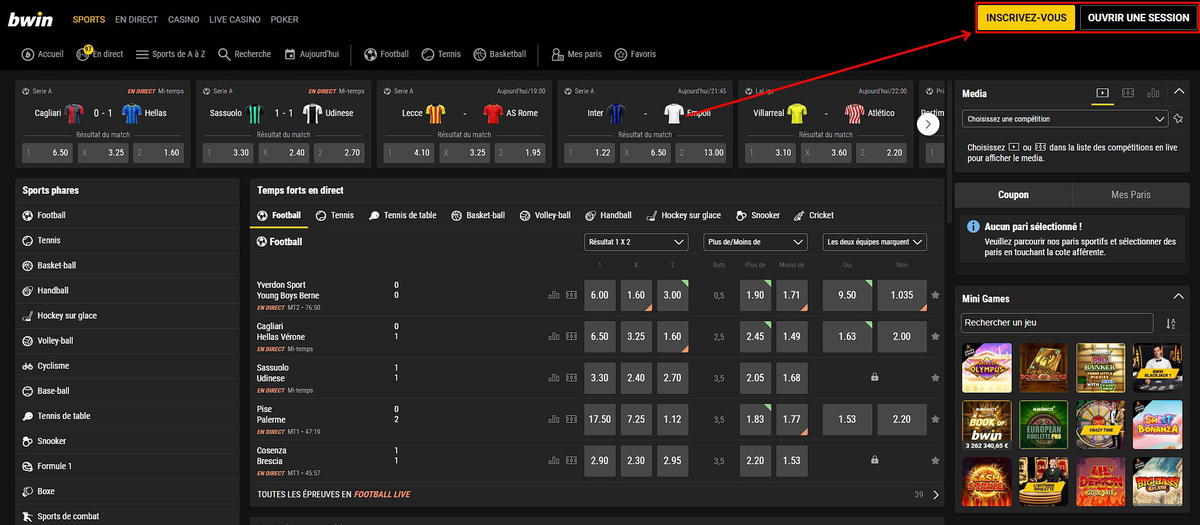Select Cricket tab in Temps forts
This screenshot has width=1200, height=525.
[814, 215]
